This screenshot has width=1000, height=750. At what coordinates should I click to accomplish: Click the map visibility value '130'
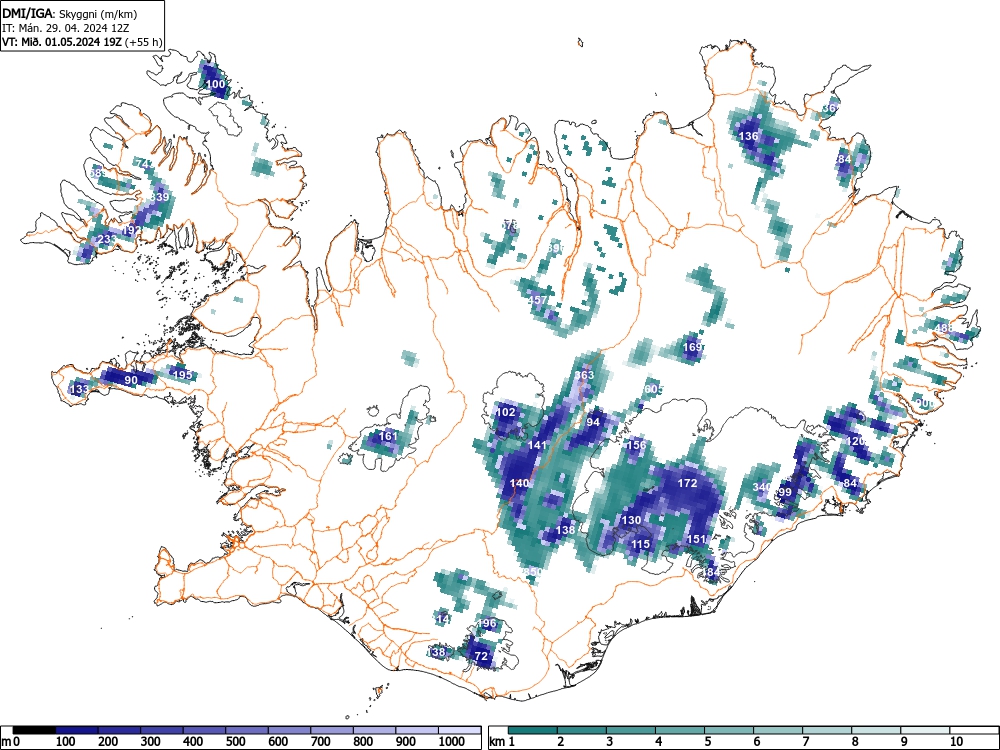pyautogui.click(x=631, y=520)
